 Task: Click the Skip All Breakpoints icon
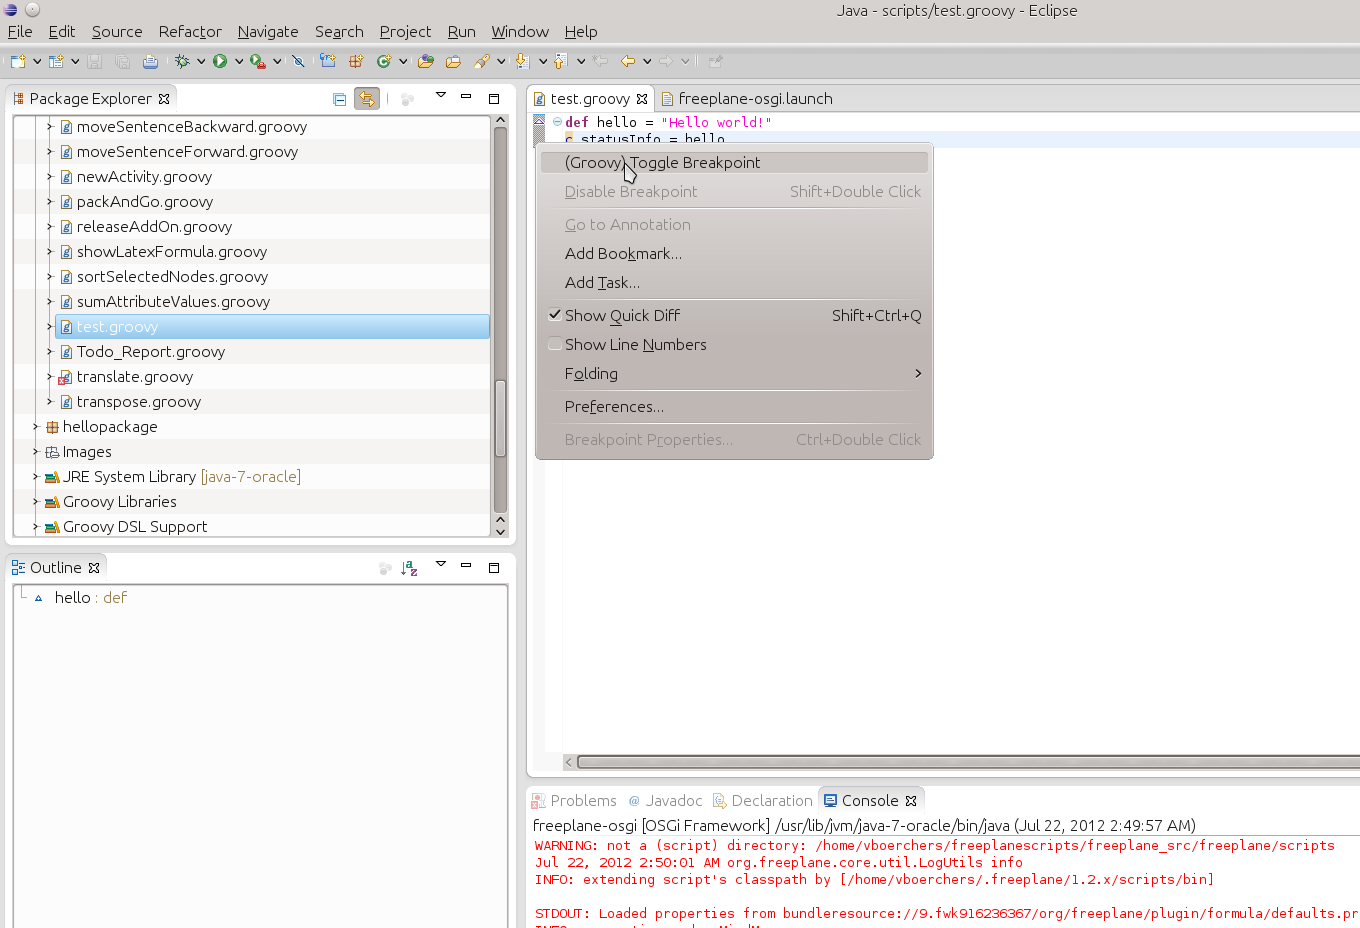298,61
